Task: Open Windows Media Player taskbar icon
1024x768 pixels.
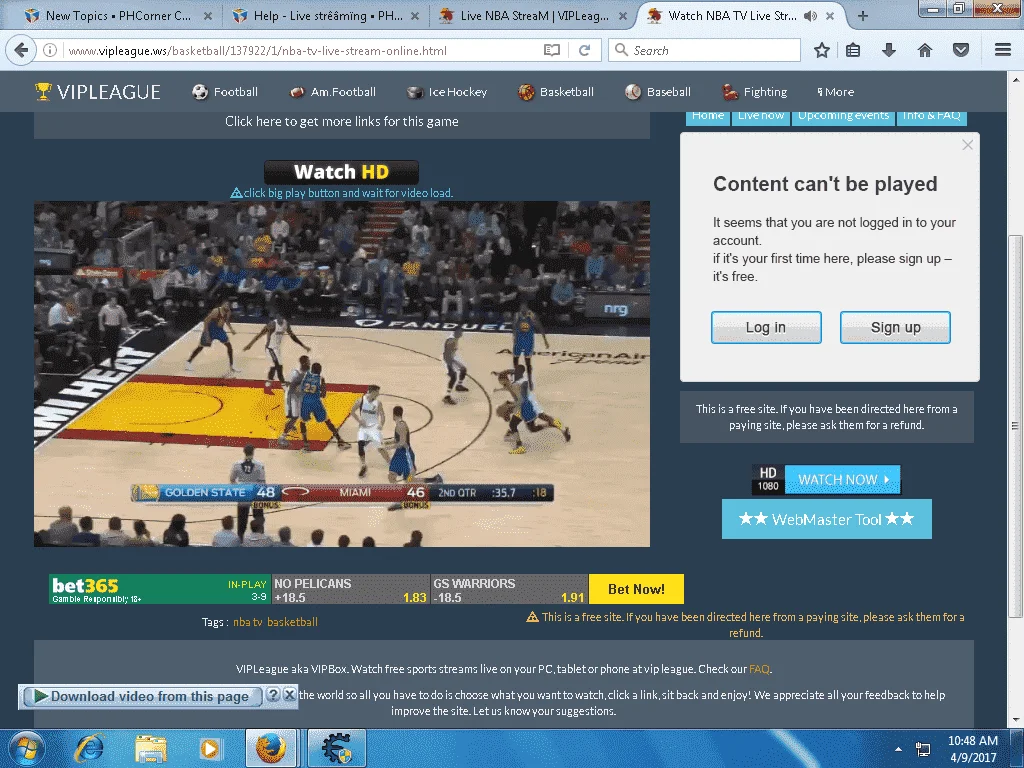Action: (x=210, y=748)
